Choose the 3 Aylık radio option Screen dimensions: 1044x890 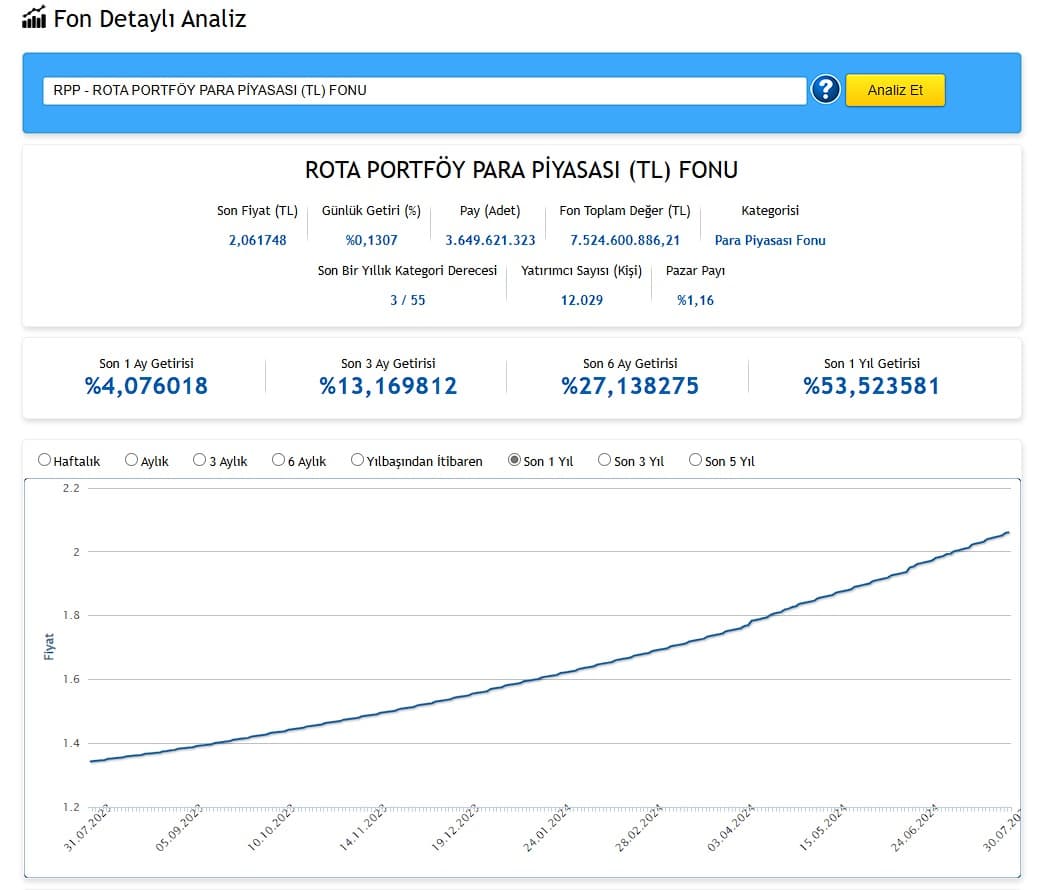pos(199,460)
